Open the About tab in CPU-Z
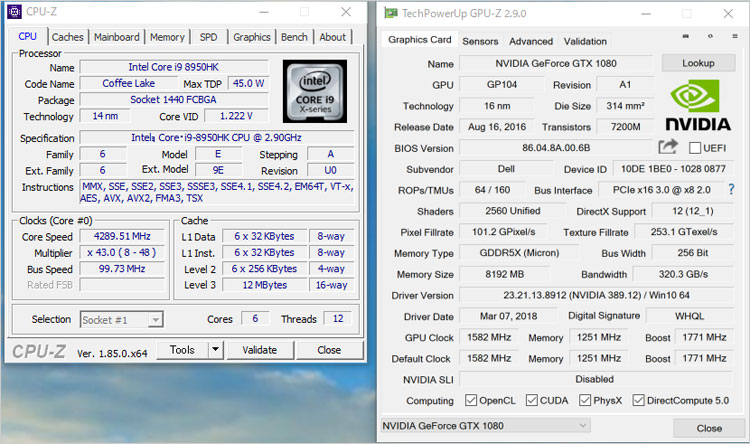Screen dimensions: 750x444 point(332,37)
